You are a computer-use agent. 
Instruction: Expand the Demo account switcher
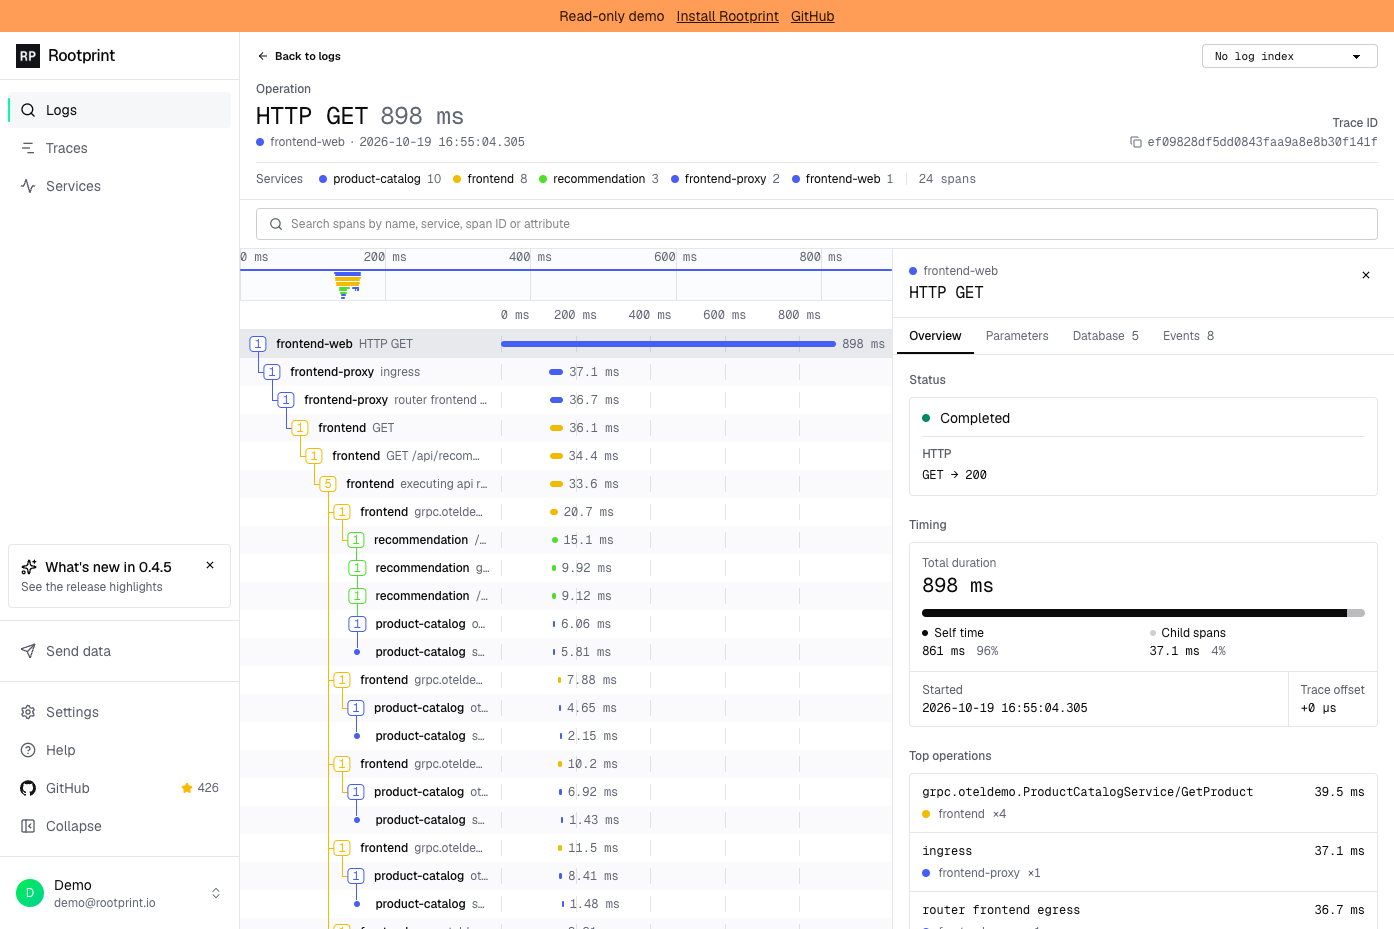pyautogui.click(x=216, y=893)
